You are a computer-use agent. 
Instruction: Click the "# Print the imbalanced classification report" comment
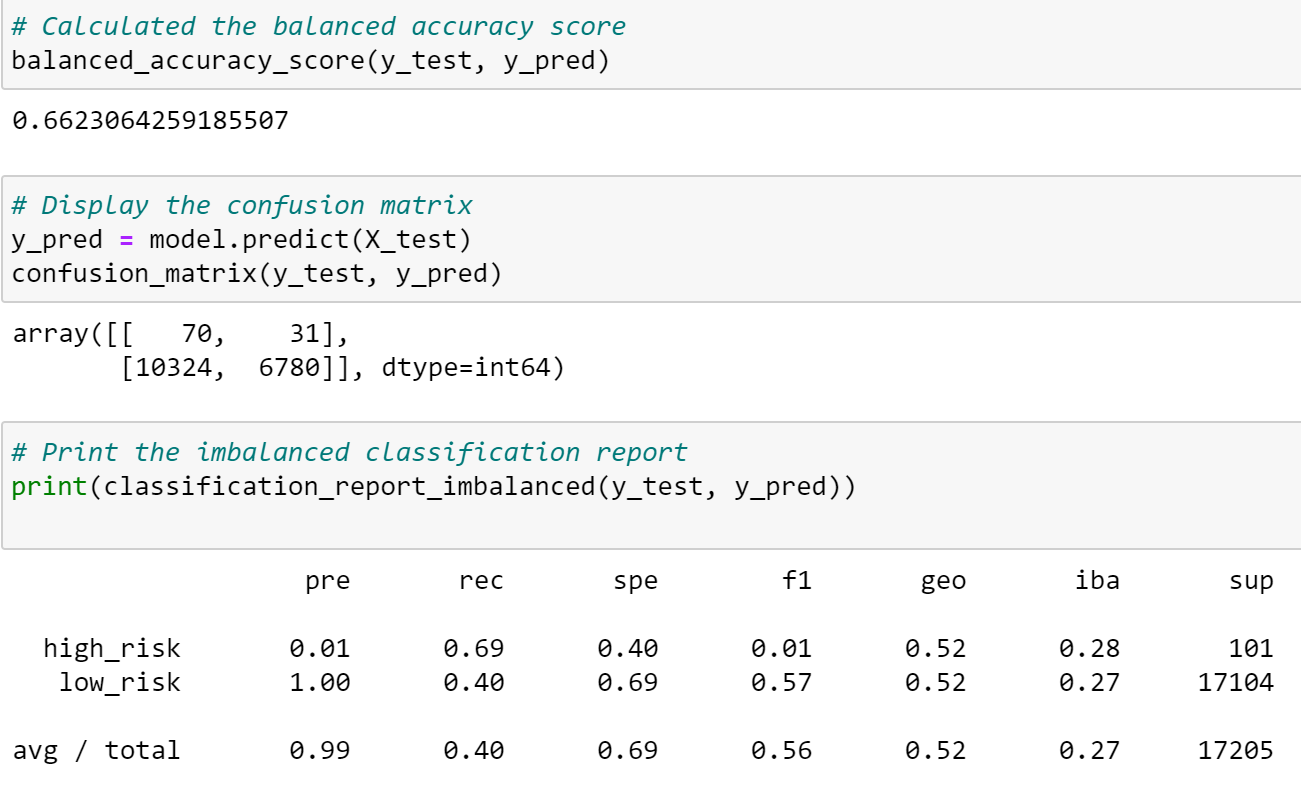350,453
